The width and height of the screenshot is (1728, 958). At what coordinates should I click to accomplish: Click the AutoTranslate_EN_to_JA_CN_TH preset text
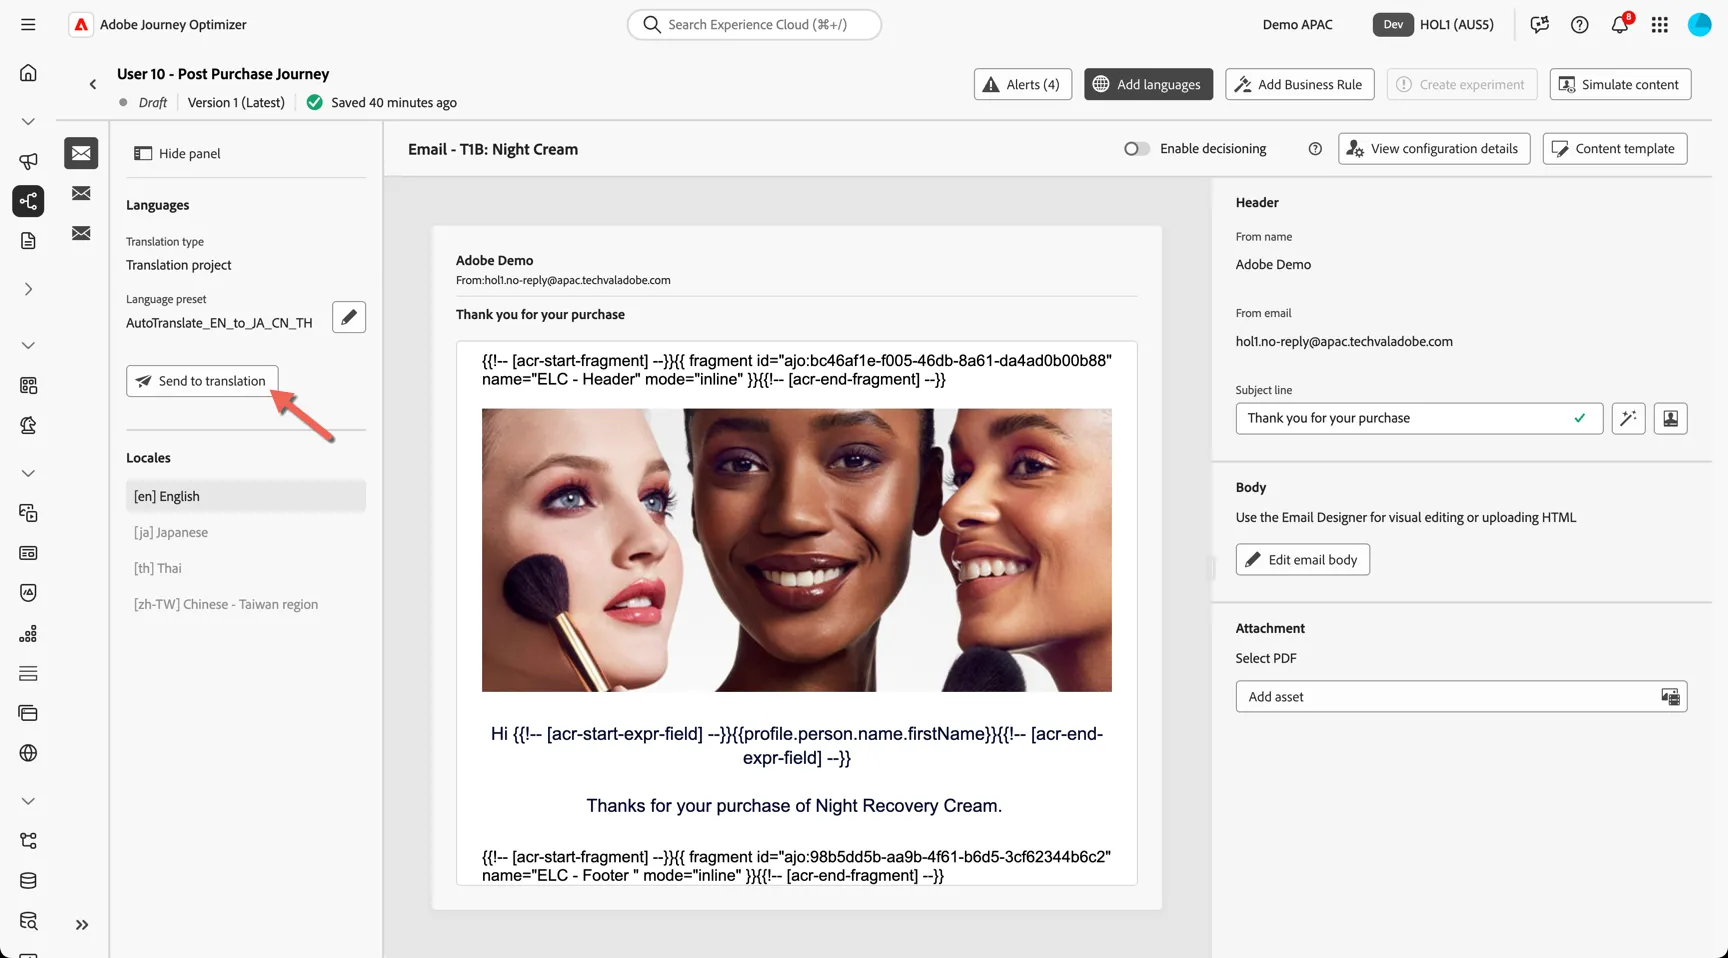(219, 323)
